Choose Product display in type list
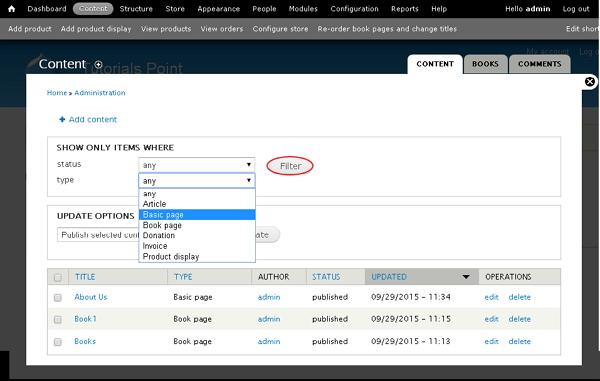Screen dimensions: 600x381 point(197,257)
